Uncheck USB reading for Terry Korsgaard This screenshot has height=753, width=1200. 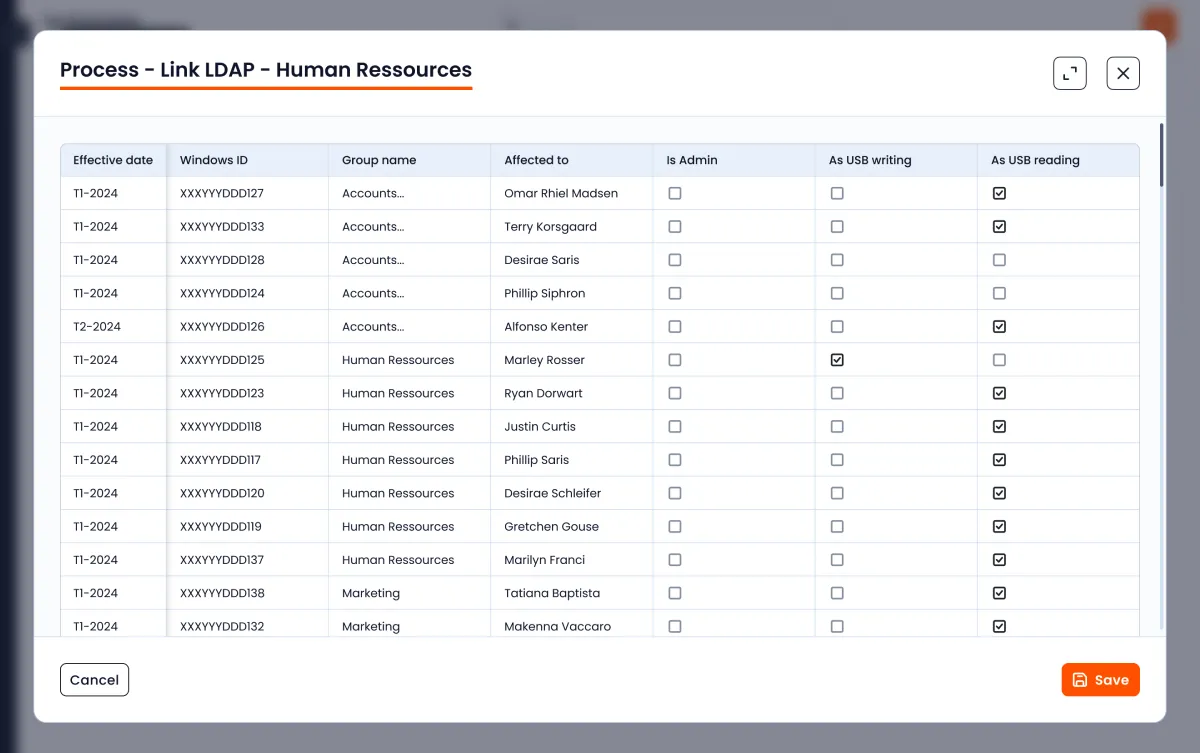[x=999, y=227]
